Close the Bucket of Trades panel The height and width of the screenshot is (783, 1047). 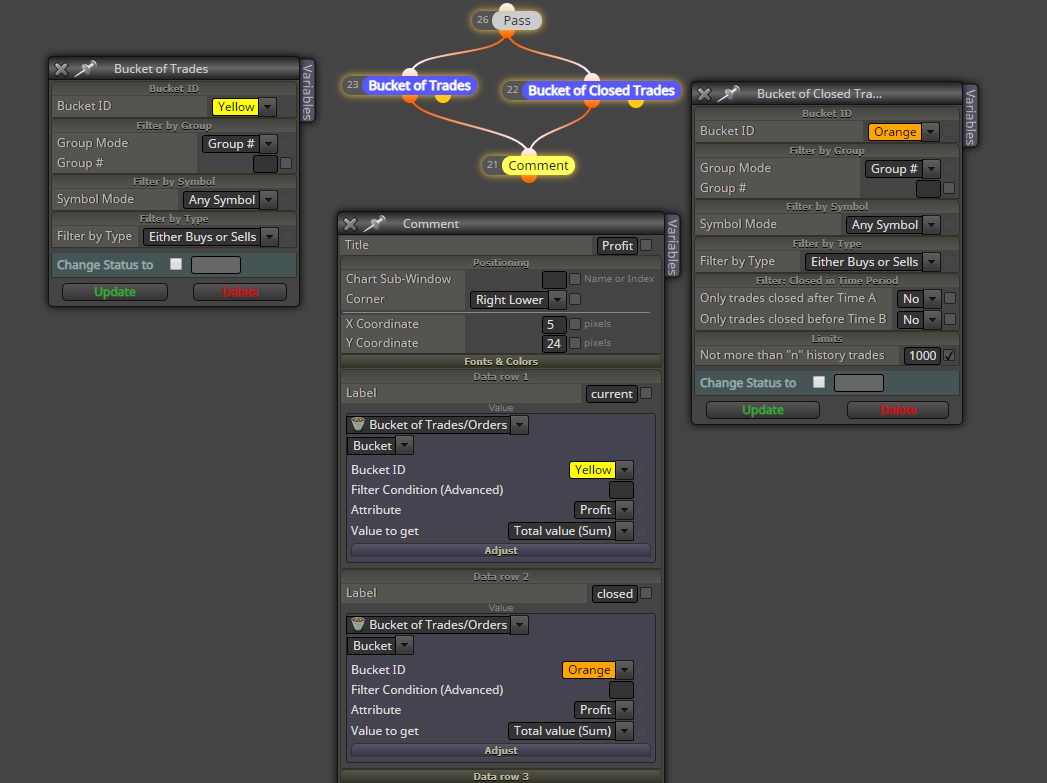pos(61,69)
